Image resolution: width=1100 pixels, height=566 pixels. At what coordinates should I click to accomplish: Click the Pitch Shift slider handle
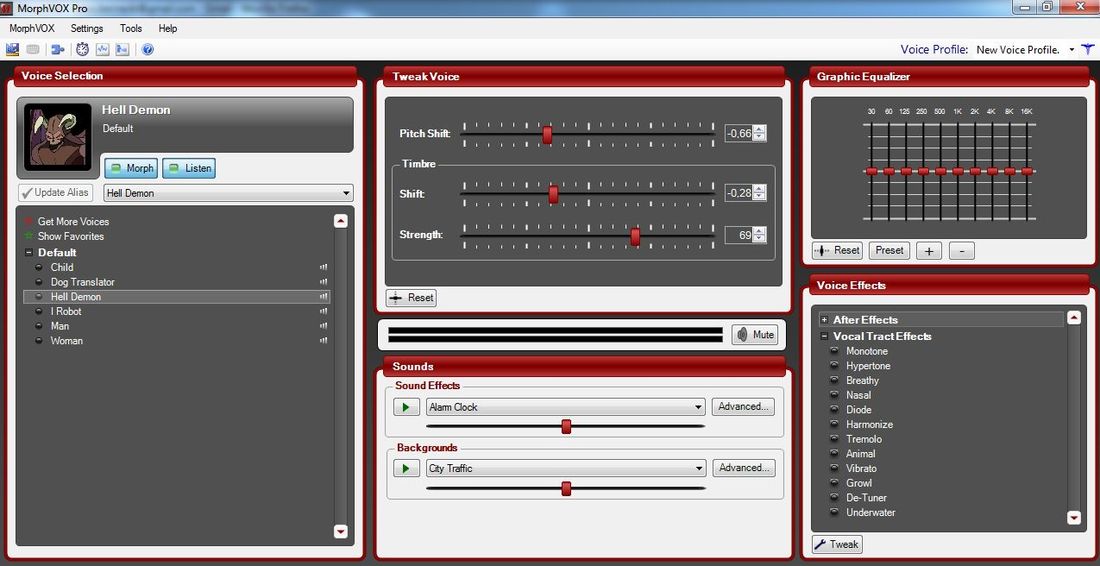coord(547,135)
